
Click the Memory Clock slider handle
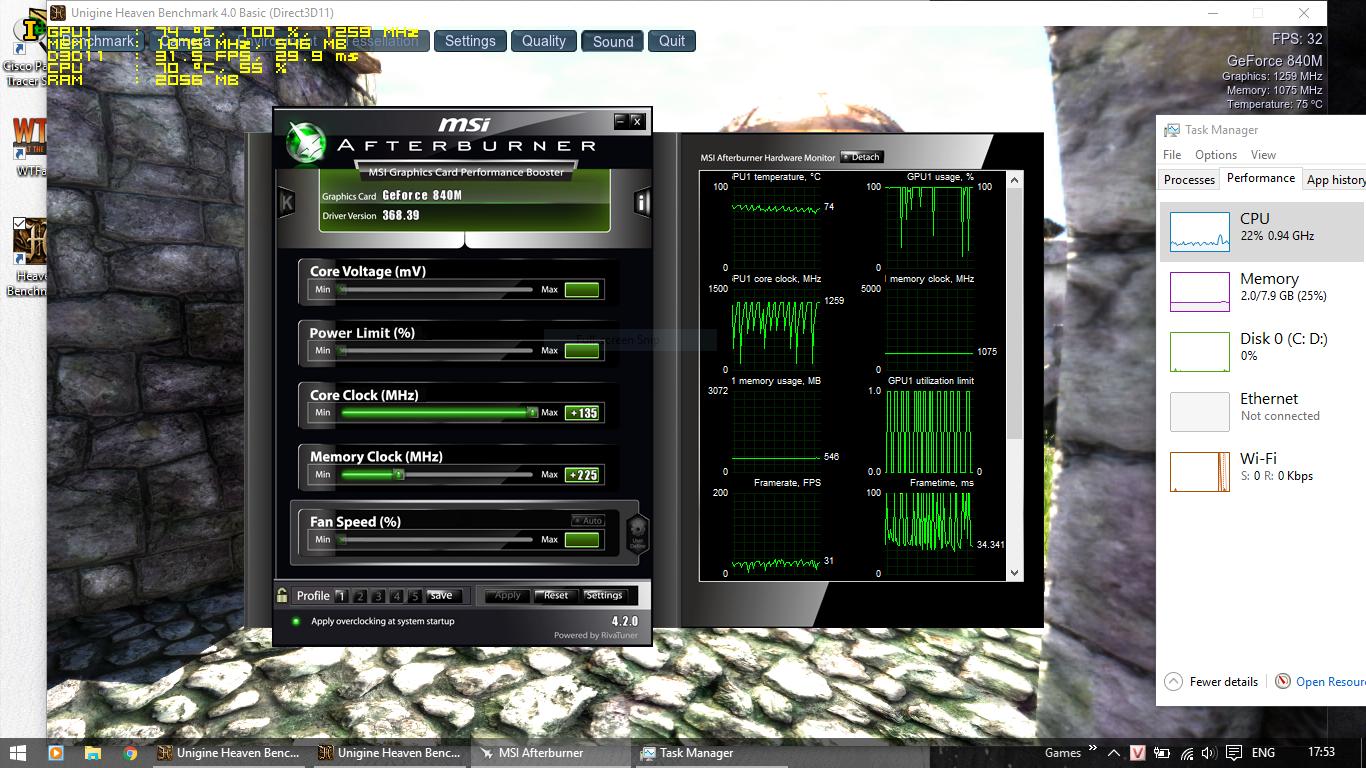click(398, 474)
